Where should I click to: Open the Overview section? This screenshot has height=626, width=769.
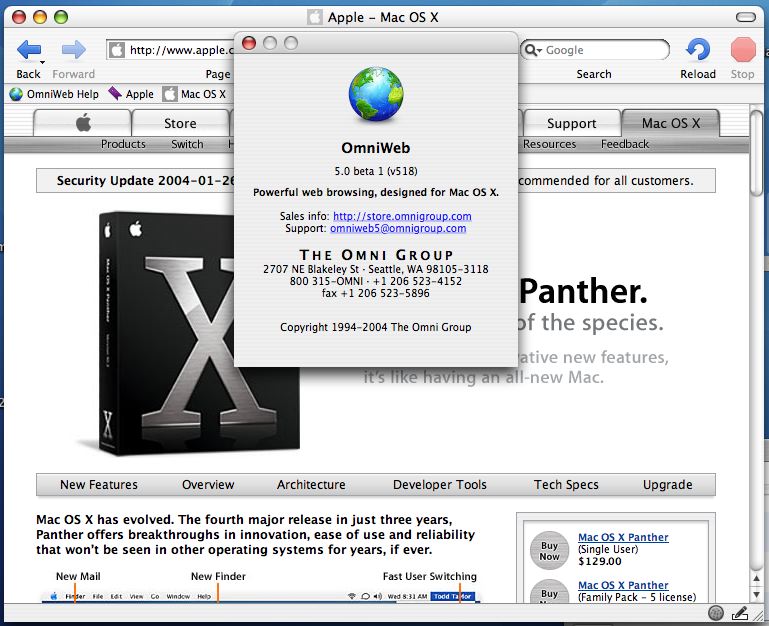(208, 485)
